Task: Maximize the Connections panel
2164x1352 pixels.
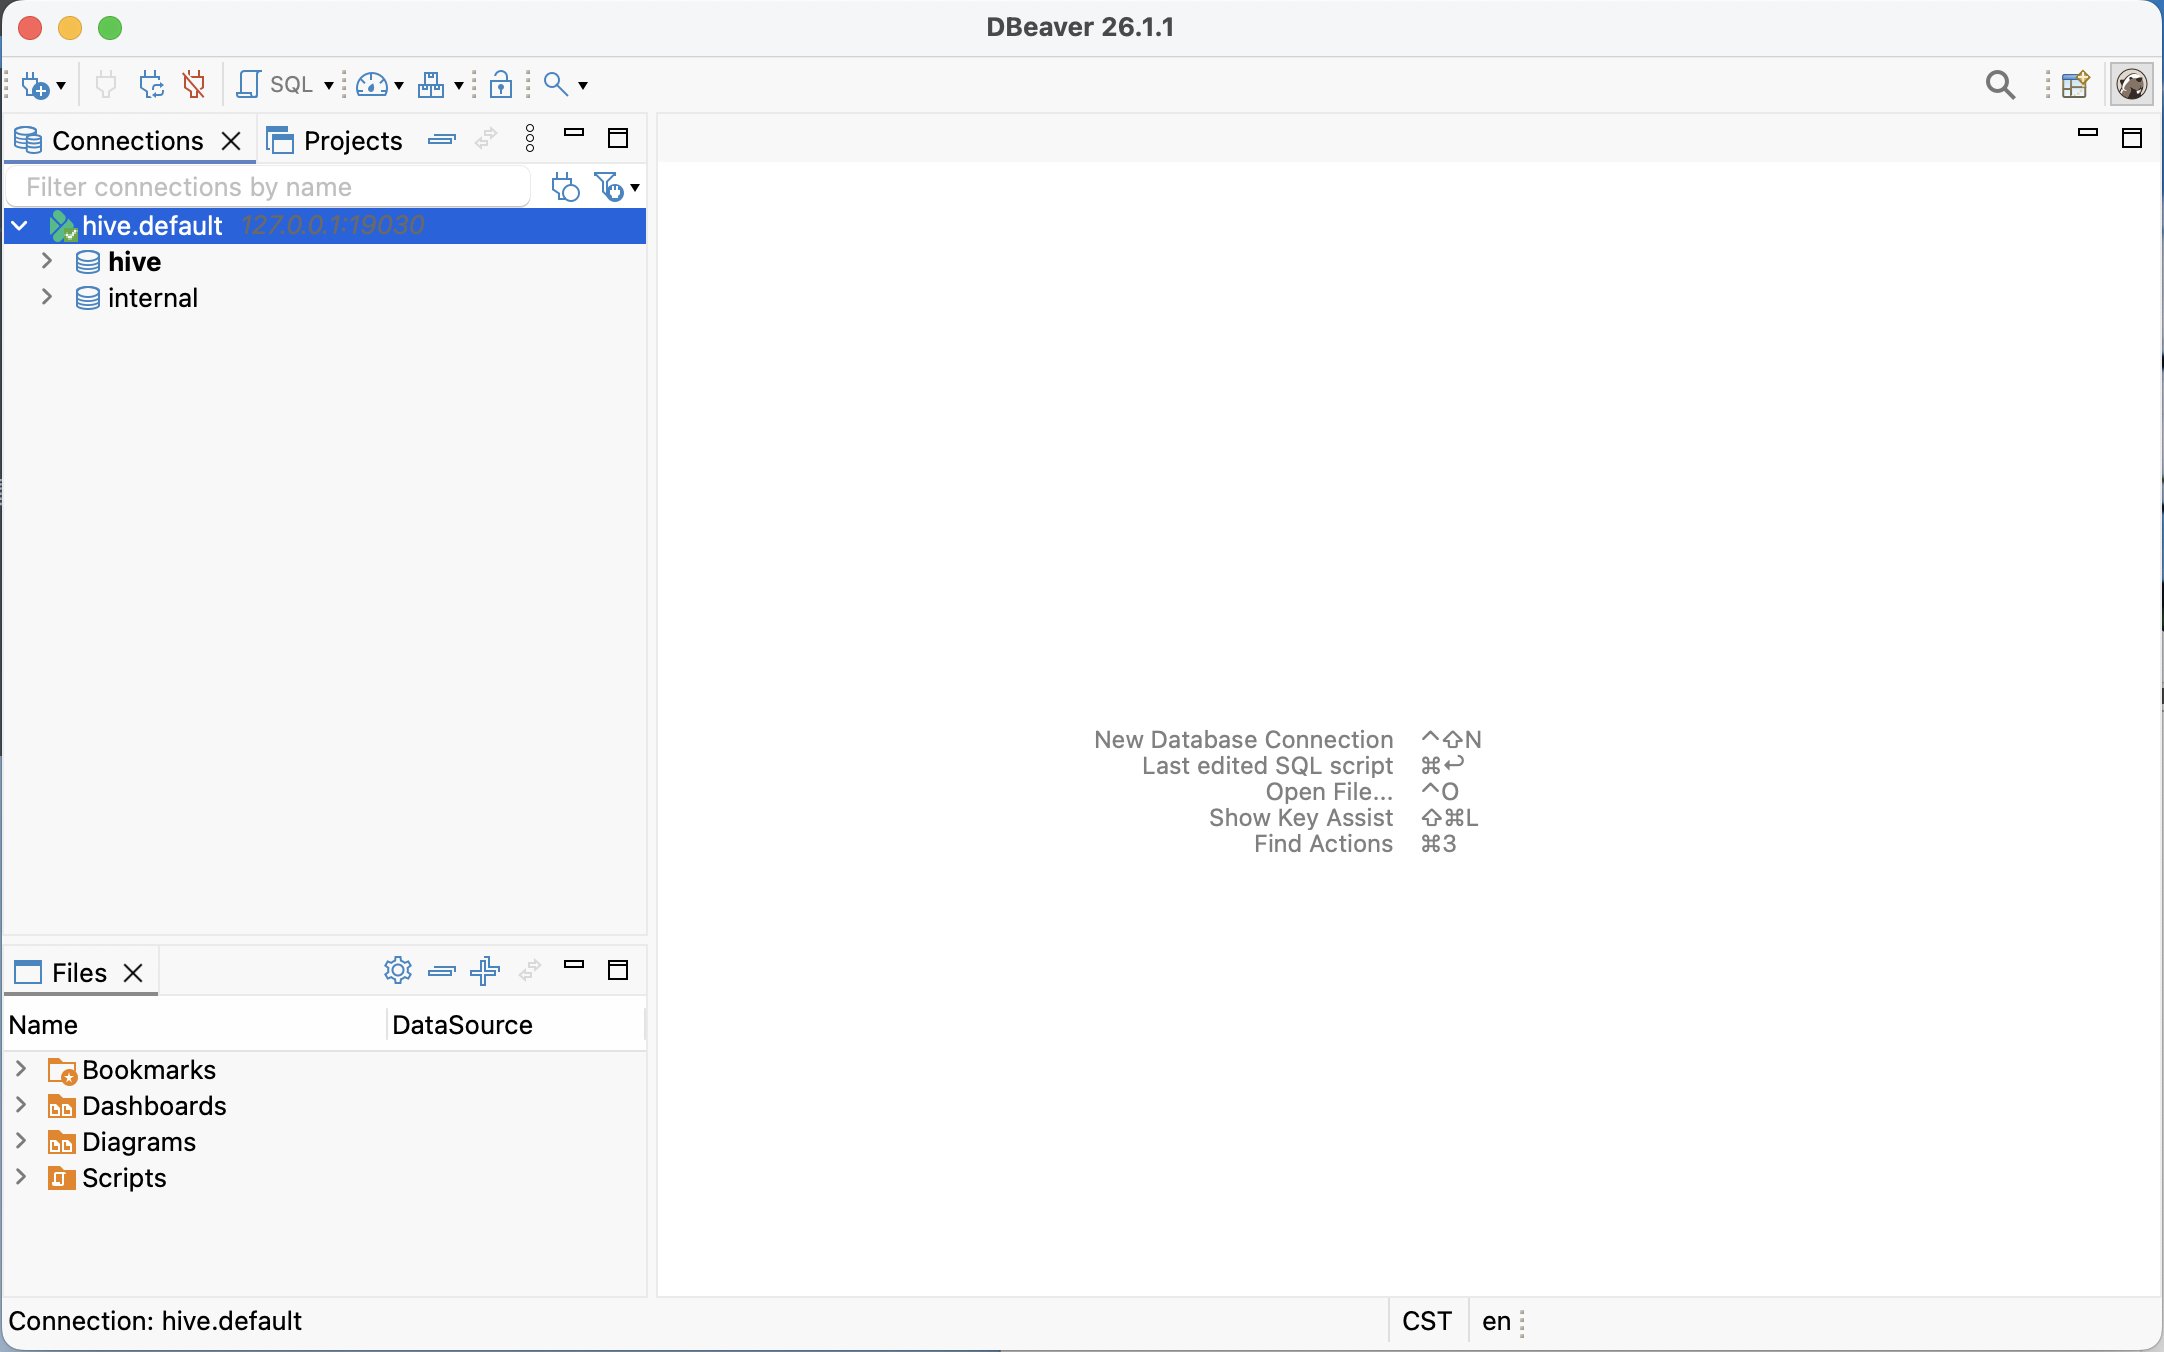Action: pyautogui.click(x=618, y=138)
